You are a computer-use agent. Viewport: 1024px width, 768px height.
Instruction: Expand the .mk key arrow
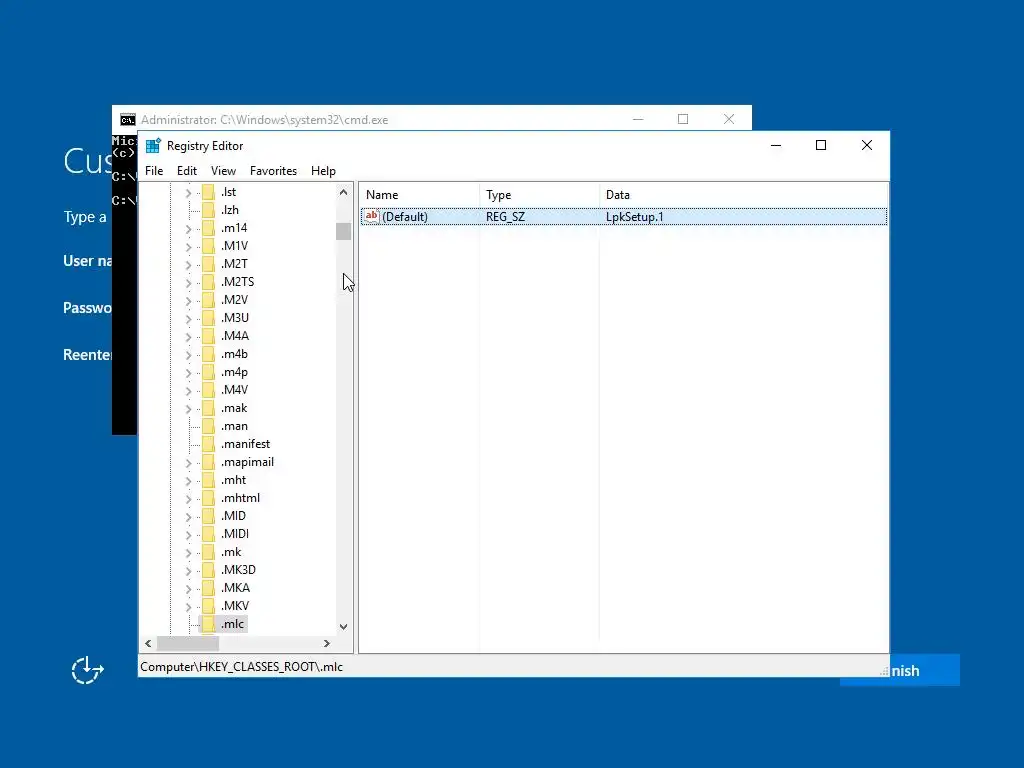click(188, 552)
